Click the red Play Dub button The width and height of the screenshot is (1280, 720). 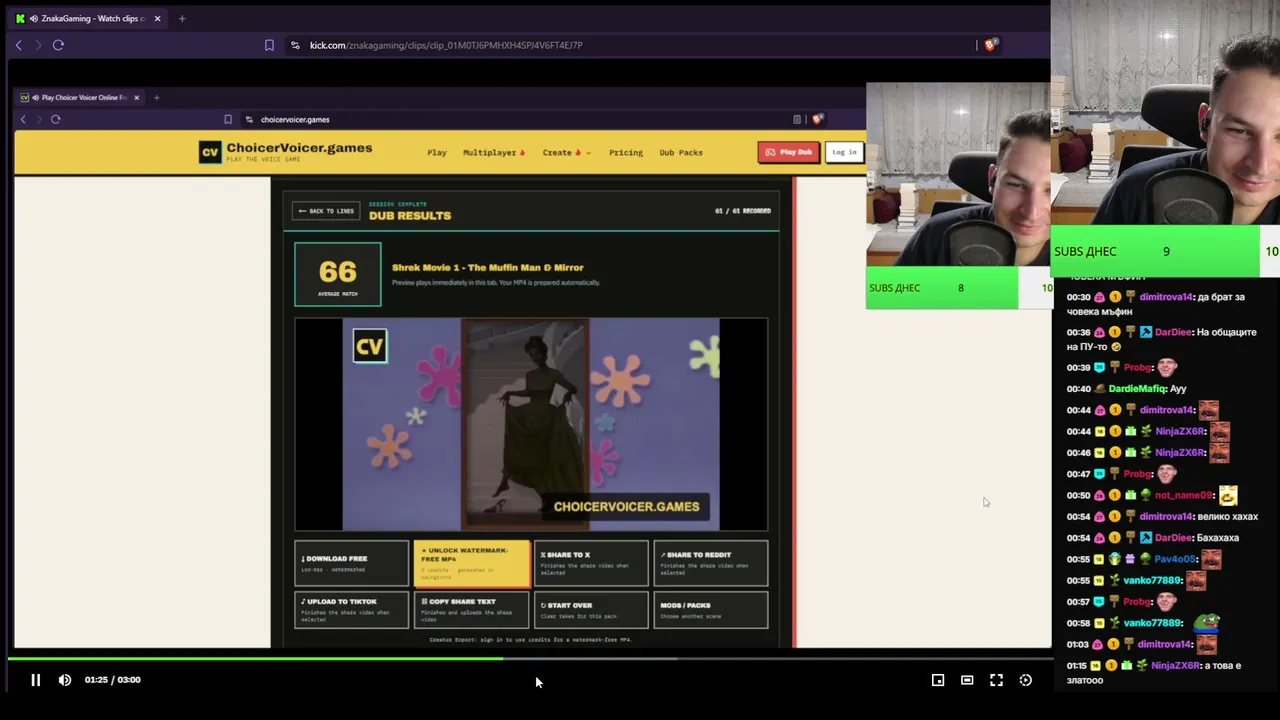789,152
